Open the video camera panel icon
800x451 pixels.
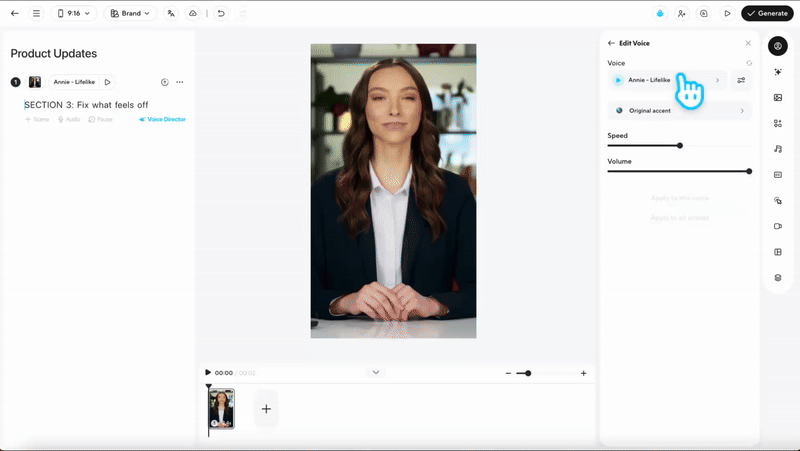pyautogui.click(x=778, y=226)
